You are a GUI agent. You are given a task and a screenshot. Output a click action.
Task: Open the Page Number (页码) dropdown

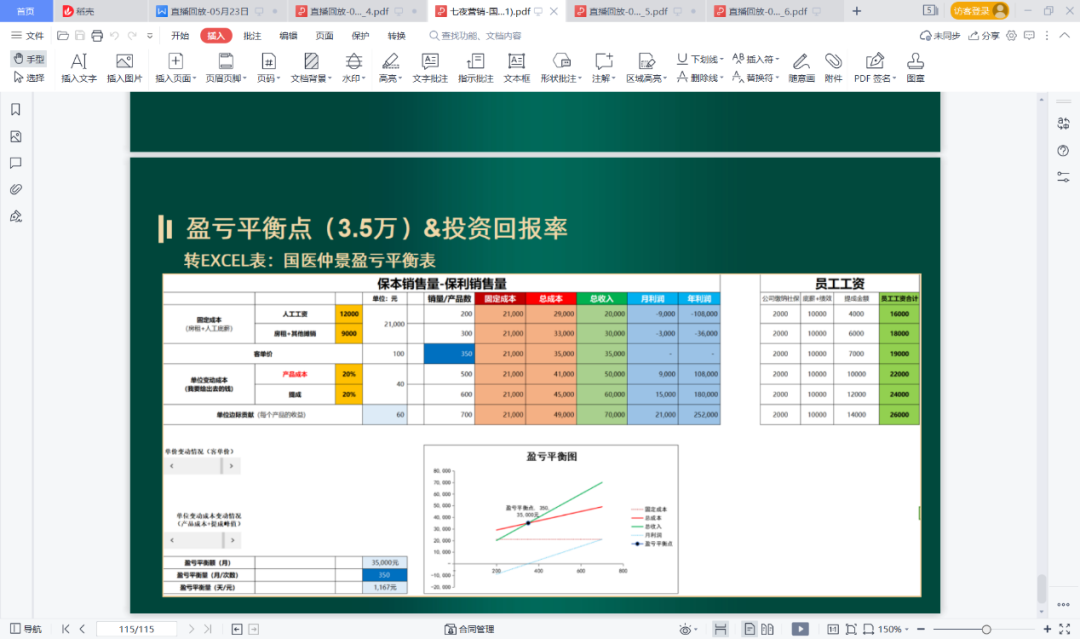pyautogui.click(x=269, y=68)
